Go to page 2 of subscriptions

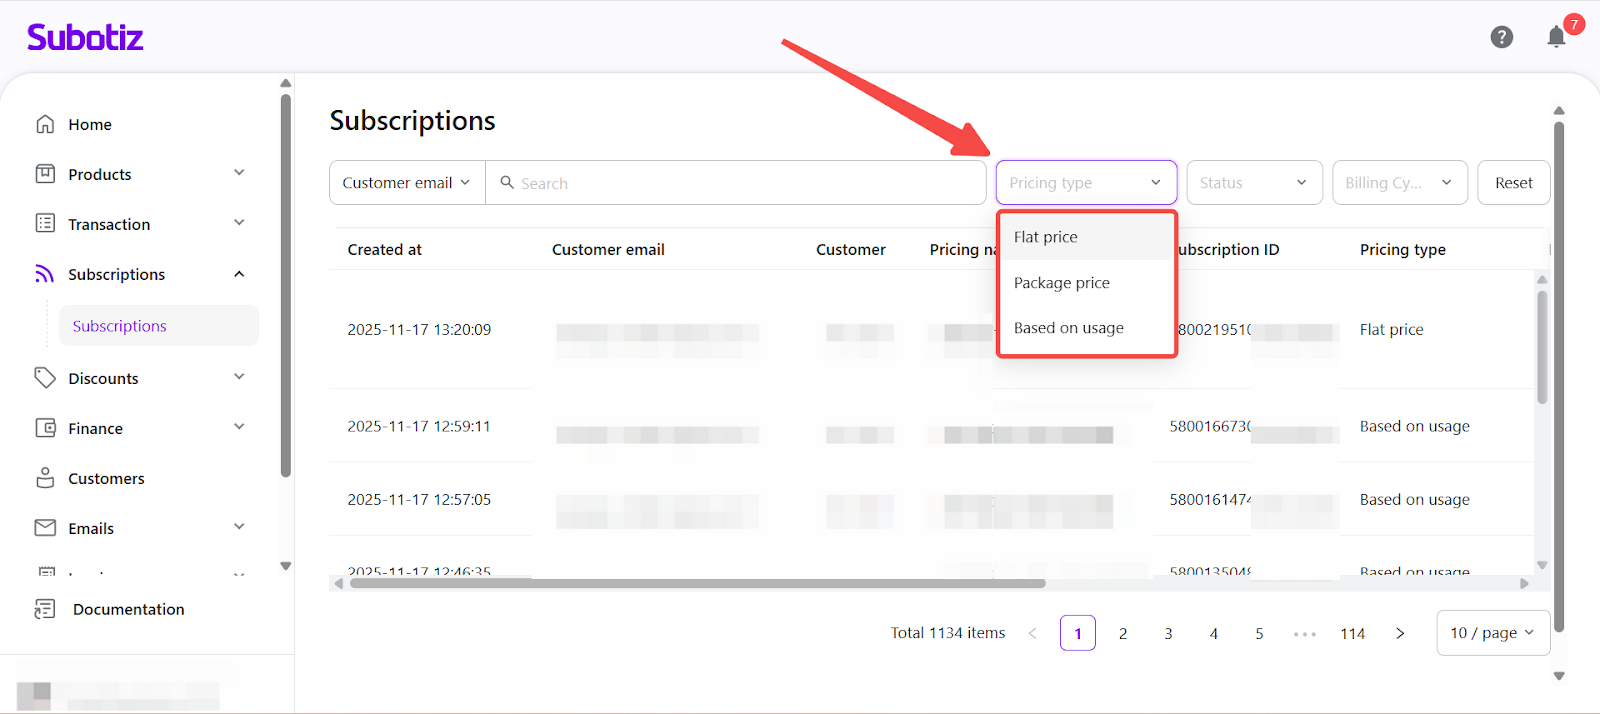[x=1123, y=633]
